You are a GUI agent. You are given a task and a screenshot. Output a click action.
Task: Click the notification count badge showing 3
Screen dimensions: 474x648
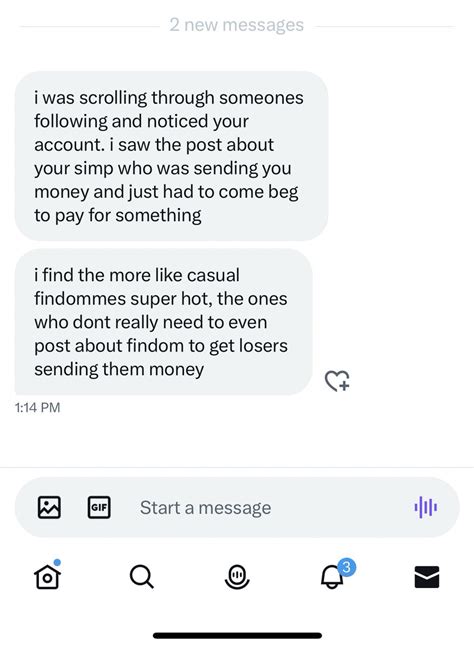coord(347,567)
